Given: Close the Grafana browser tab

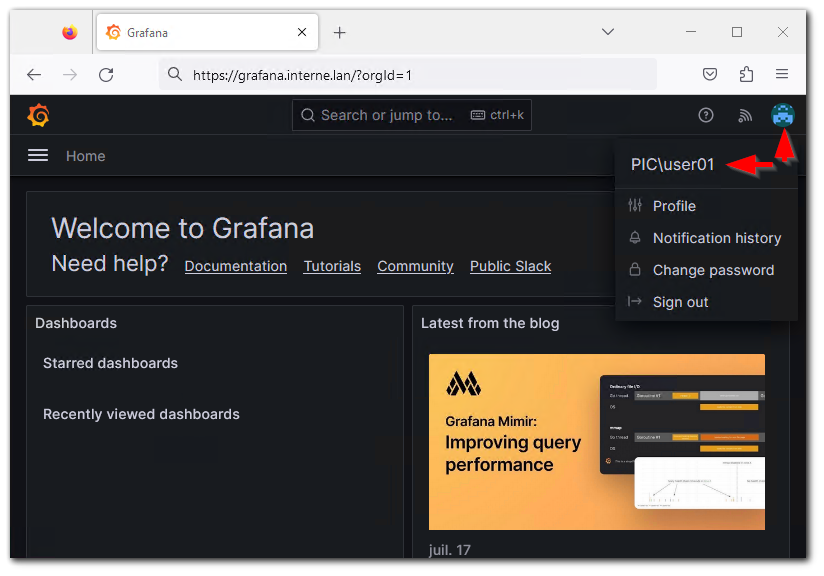Looking at the screenshot, I should point(302,33).
